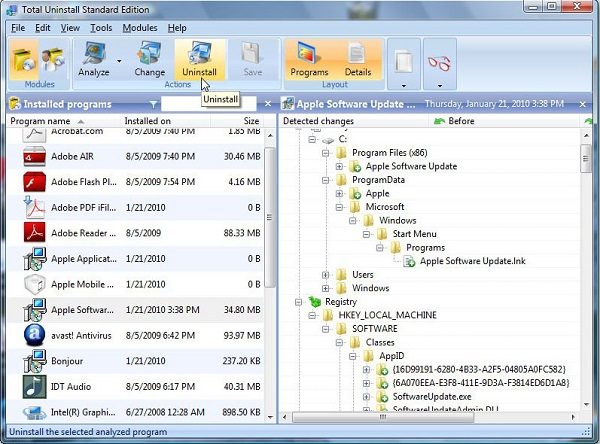Select the SoftwareUpdate.exe registry key
600x444 pixels.
pos(432,397)
